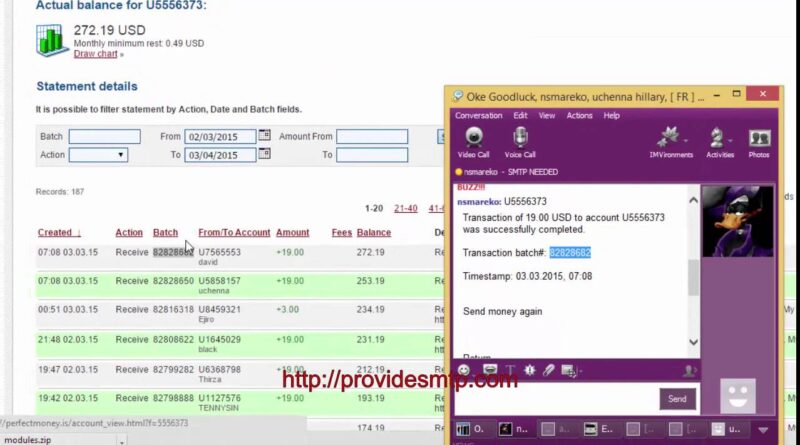The height and width of the screenshot is (445, 800).
Task: Open the Edit menu in Messenger
Action: tap(520, 115)
